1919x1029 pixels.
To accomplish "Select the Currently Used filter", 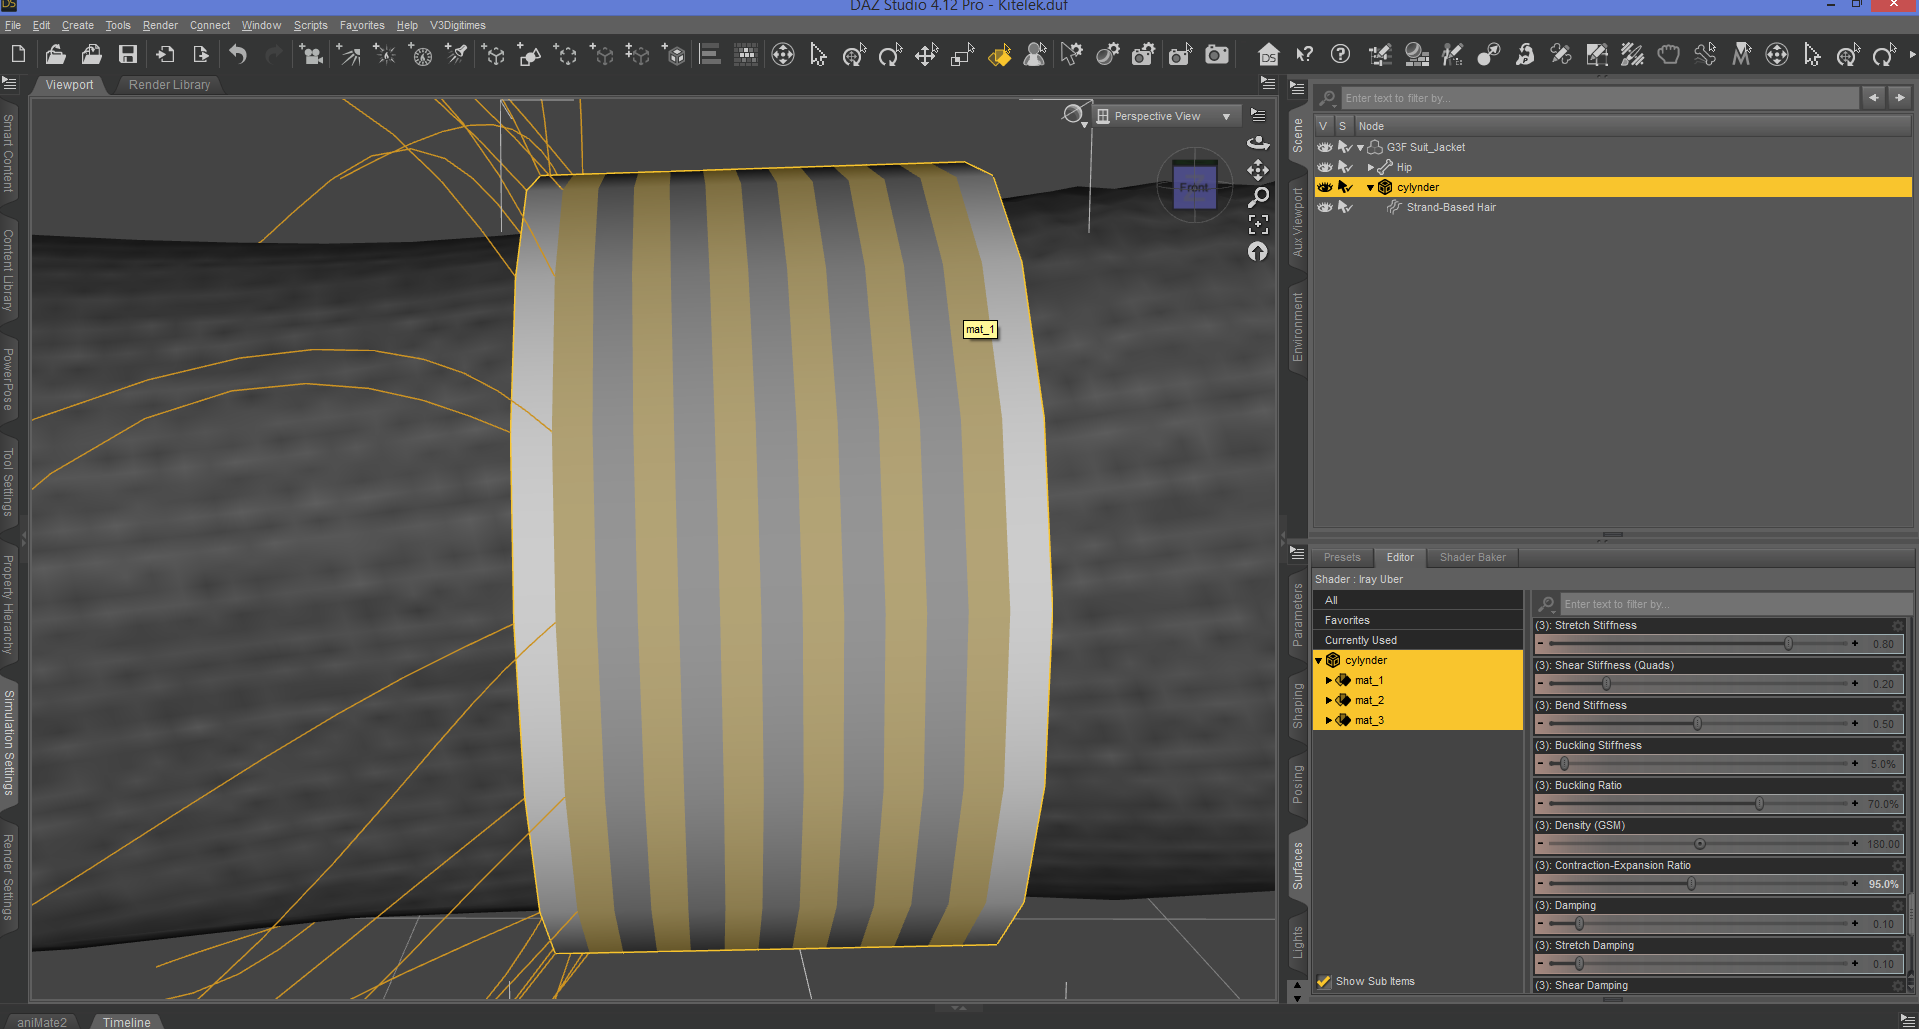I will point(1360,640).
